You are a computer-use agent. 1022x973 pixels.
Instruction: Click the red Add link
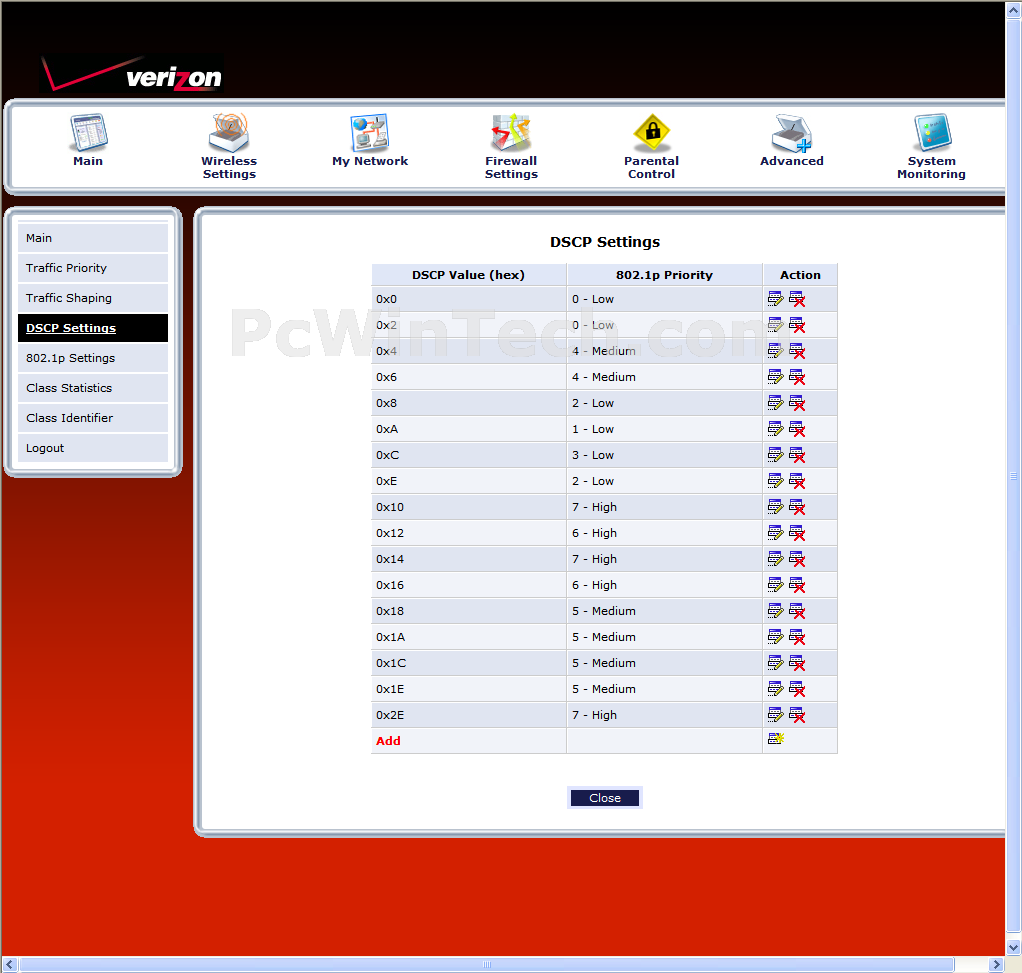(388, 741)
